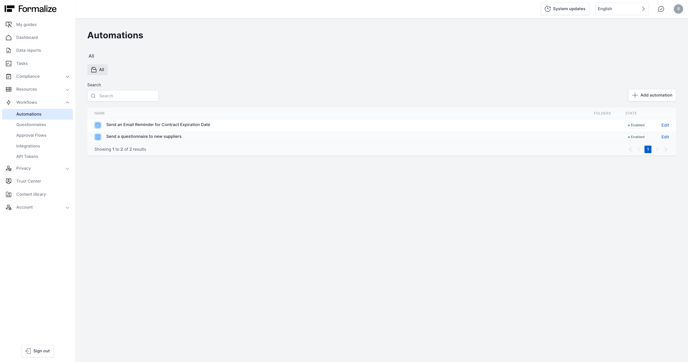Click the STATE column header

(x=631, y=113)
